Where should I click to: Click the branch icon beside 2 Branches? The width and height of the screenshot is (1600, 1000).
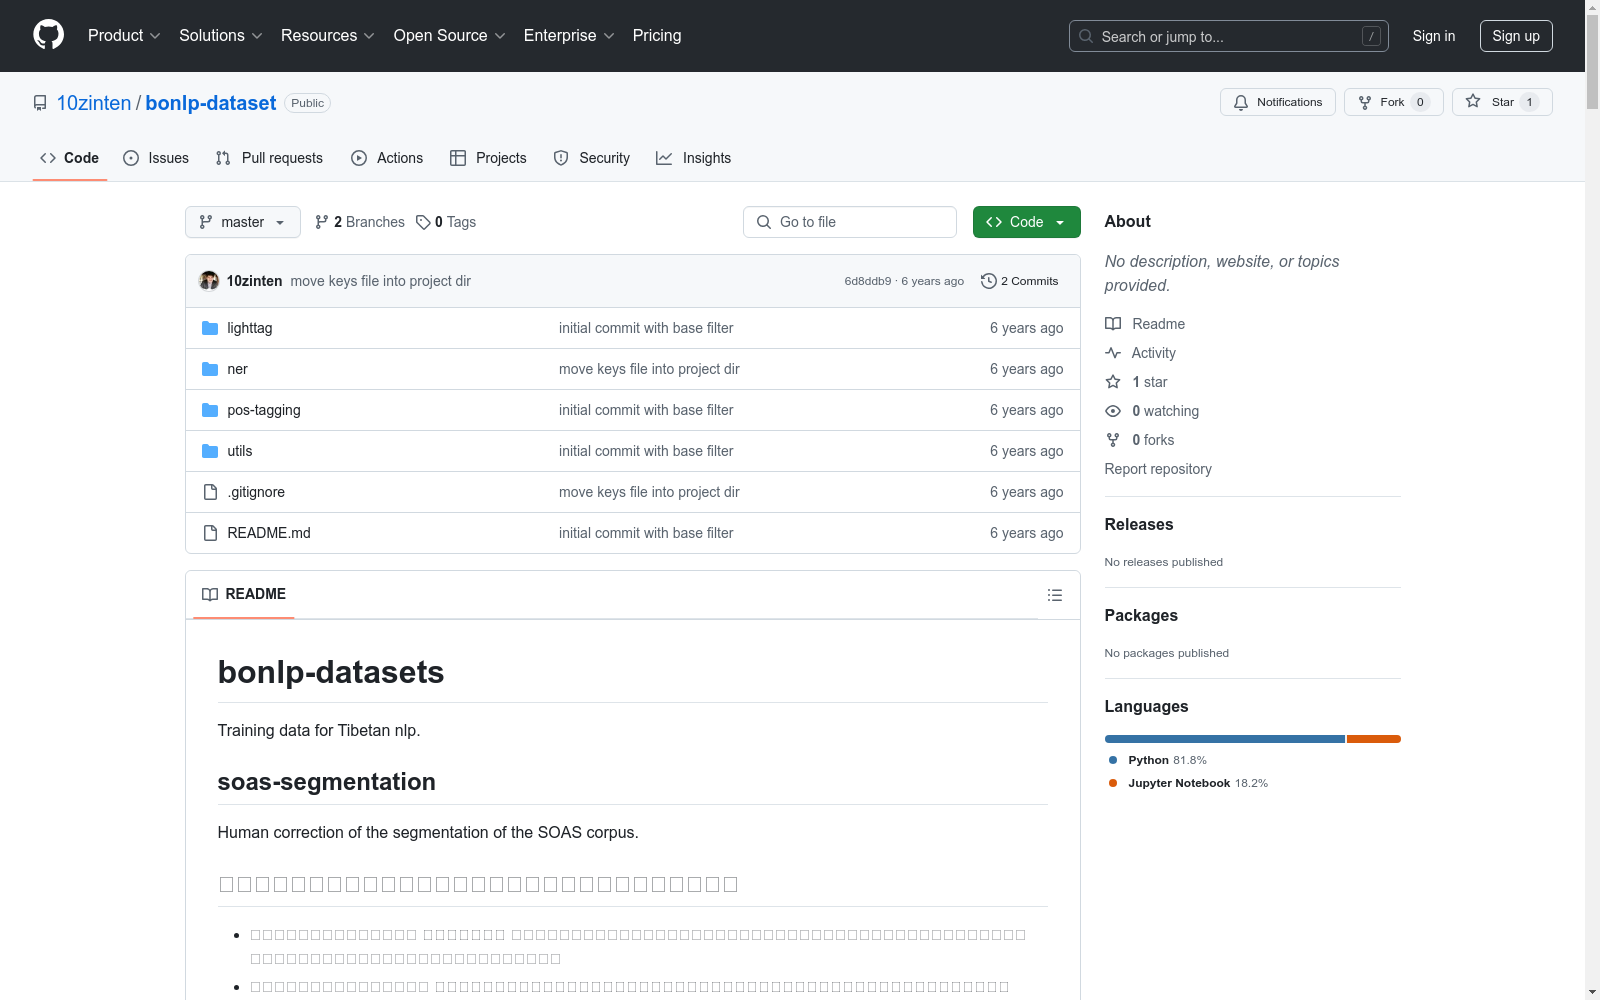(x=322, y=222)
